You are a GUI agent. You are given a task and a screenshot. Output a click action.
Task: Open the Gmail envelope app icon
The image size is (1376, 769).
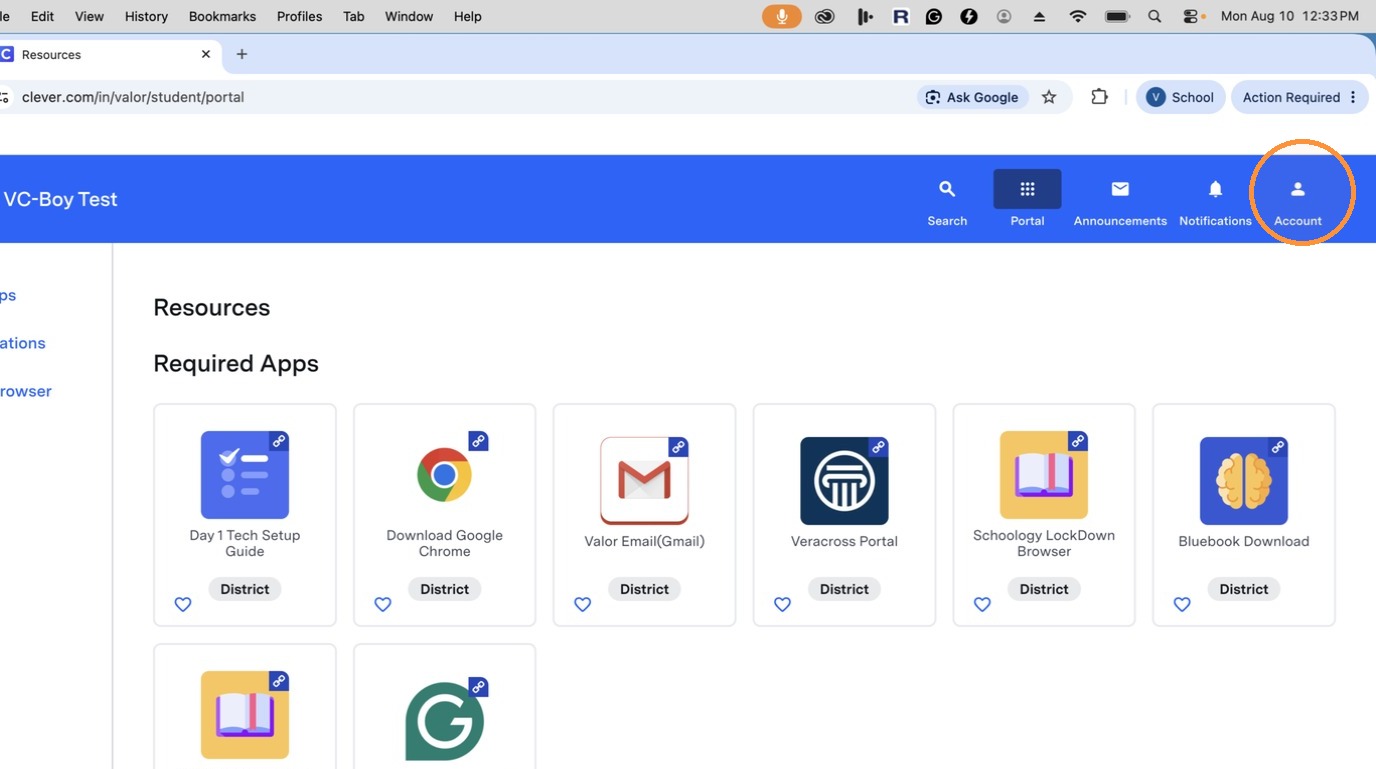[x=644, y=481]
